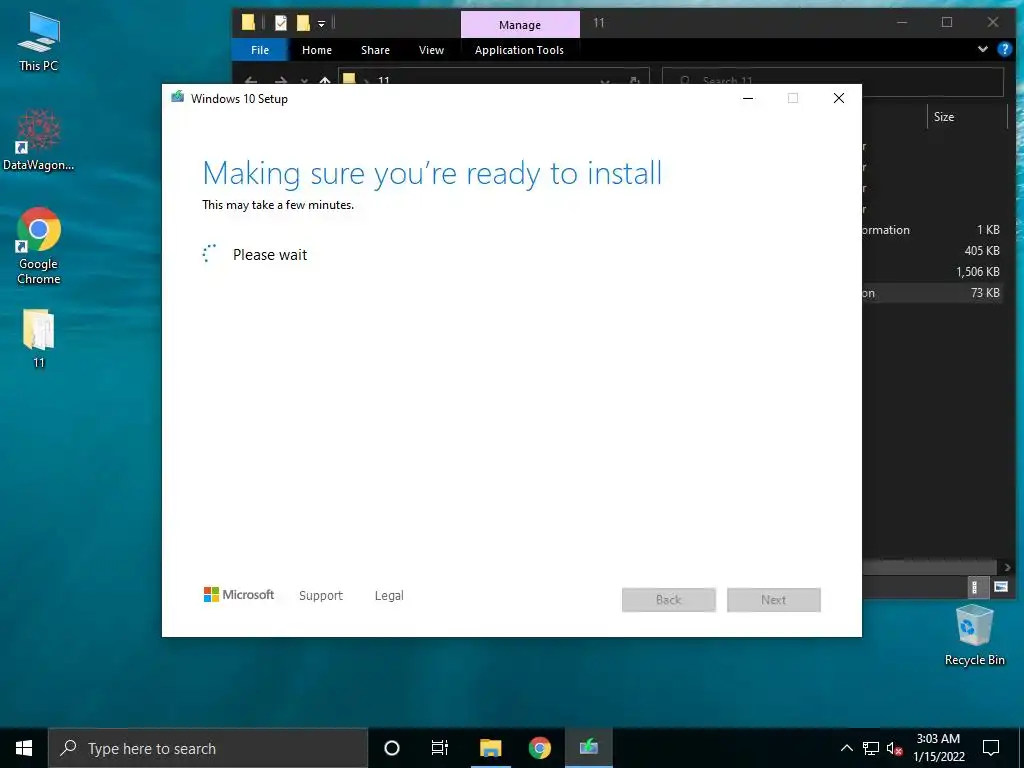The image size is (1024, 768).
Task: Switch Explorer to details view icon
Action: point(974,587)
